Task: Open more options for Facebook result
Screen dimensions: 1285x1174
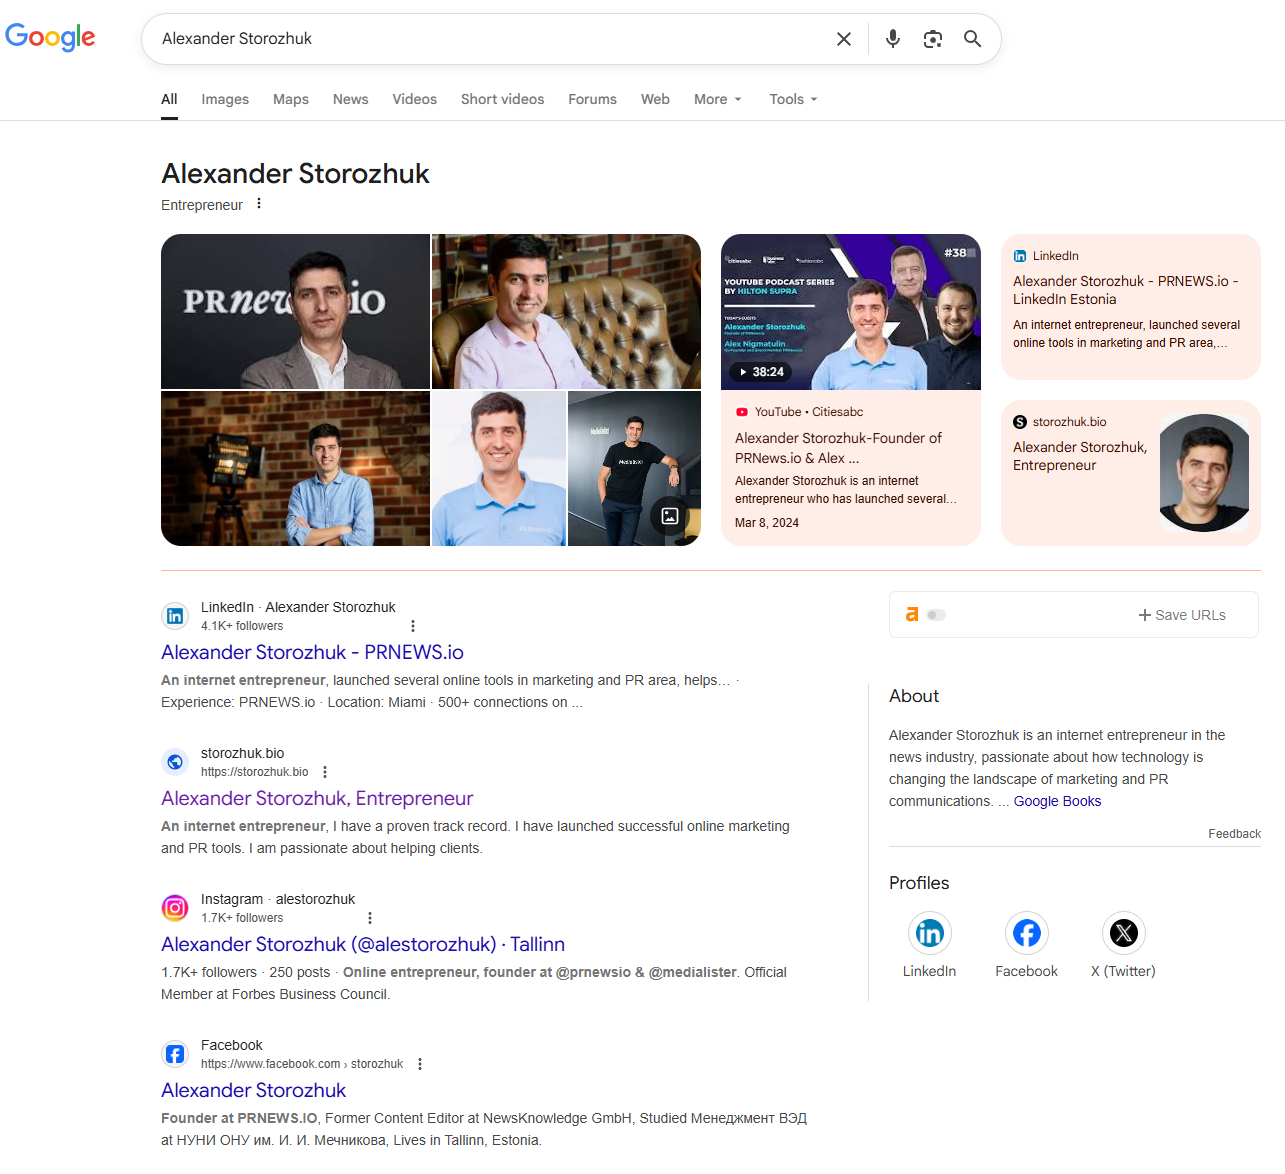Action: pyautogui.click(x=420, y=1064)
